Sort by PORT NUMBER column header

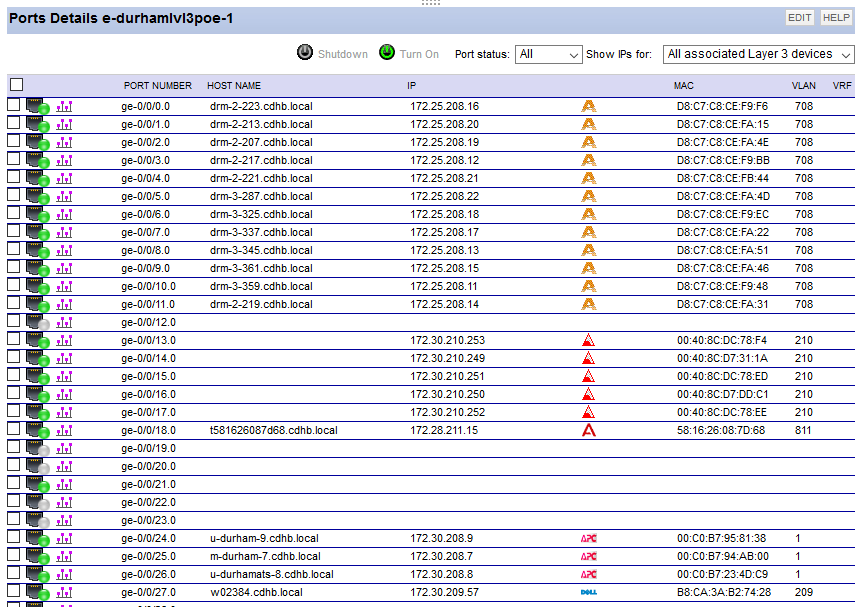tap(158, 85)
